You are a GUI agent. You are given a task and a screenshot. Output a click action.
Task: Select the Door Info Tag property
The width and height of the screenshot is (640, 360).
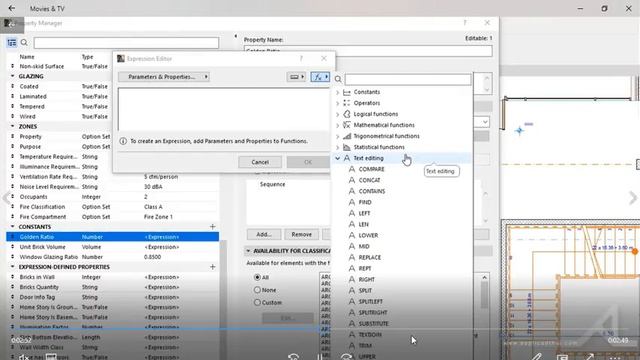[113, 297]
